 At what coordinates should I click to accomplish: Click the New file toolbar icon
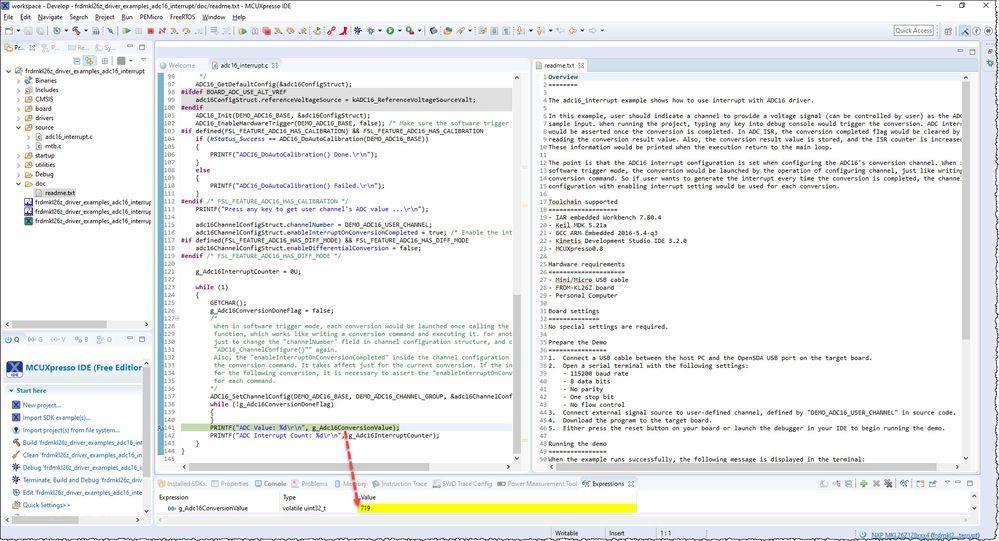click(x=9, y=31)
